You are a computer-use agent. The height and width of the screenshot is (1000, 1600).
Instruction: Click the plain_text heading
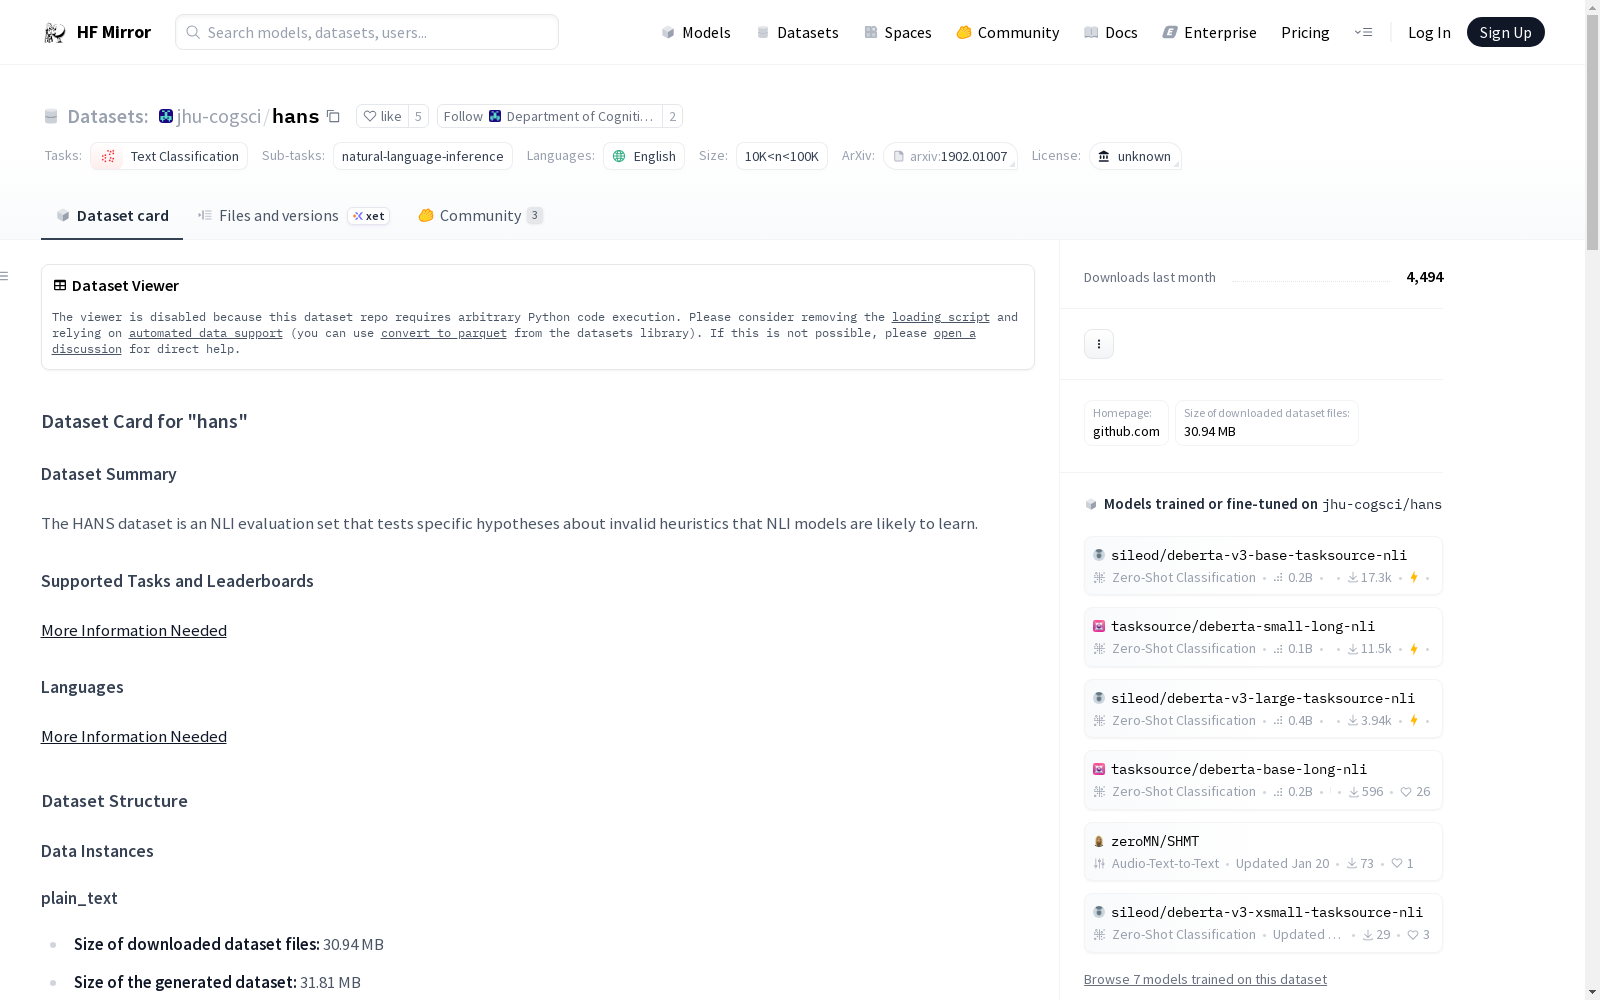[79, 899]
